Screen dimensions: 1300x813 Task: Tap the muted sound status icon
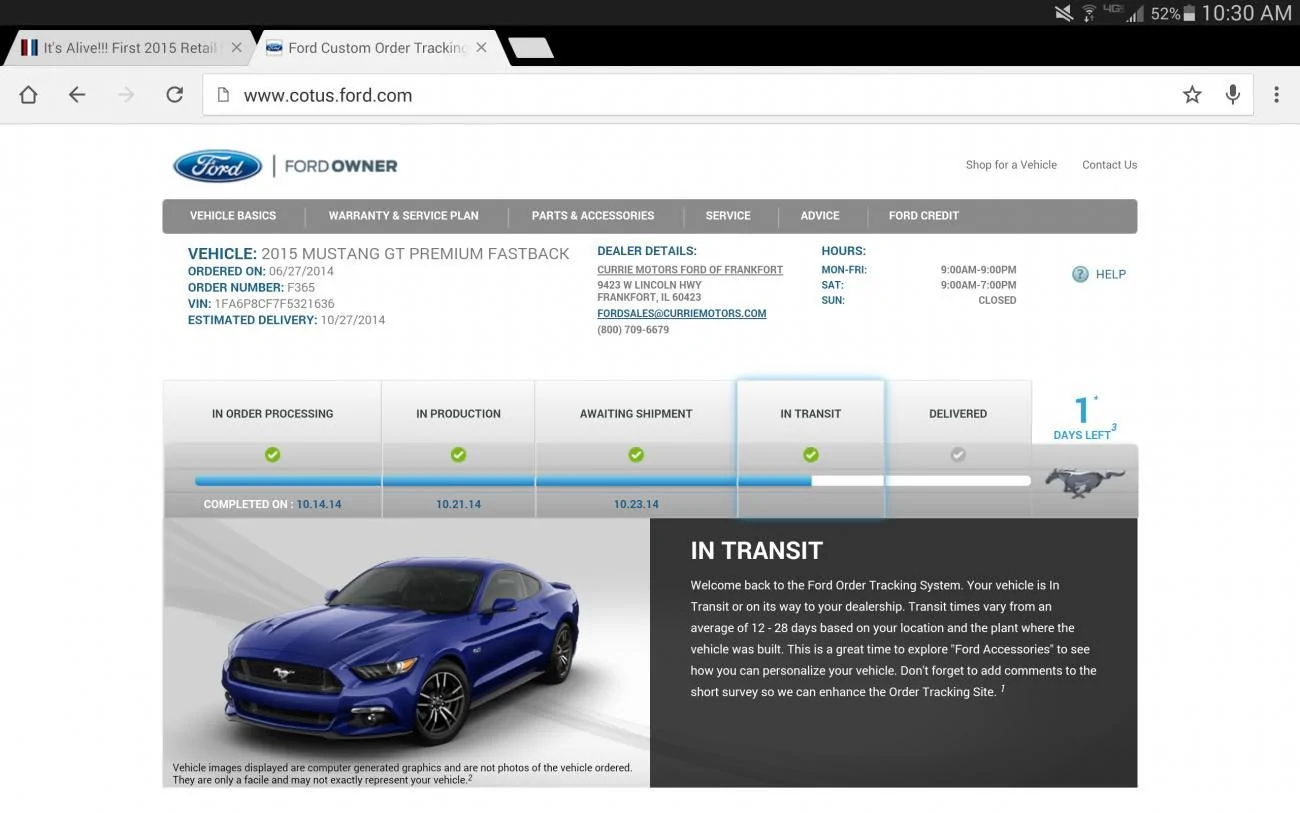[x=1064, y=14]
